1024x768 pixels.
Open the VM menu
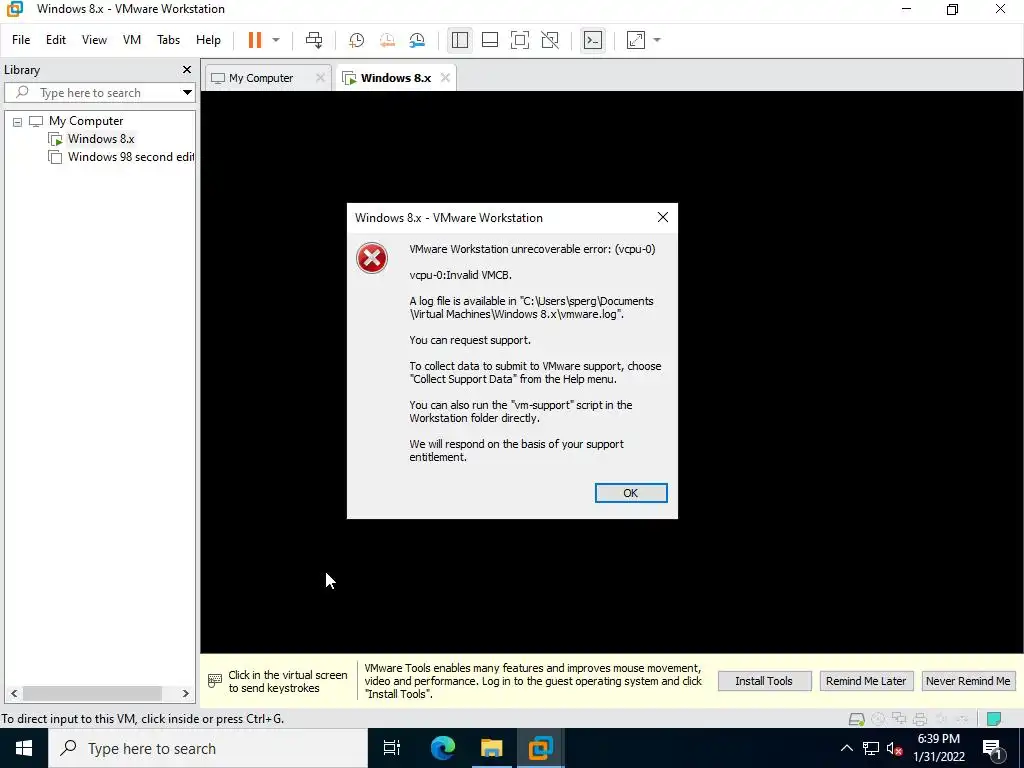pyautogui.click(x=132, y=40)
